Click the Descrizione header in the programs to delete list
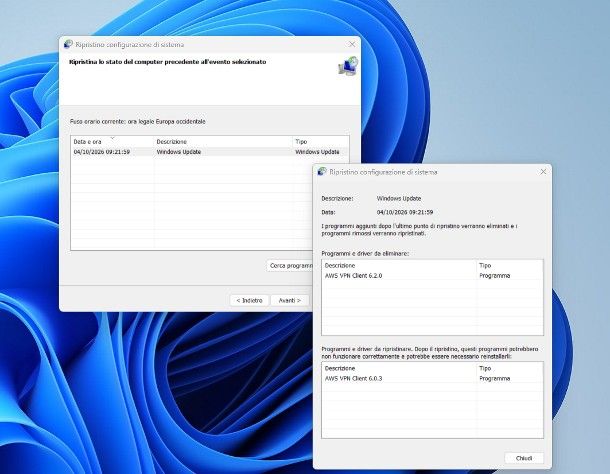 tap(399, 265)
